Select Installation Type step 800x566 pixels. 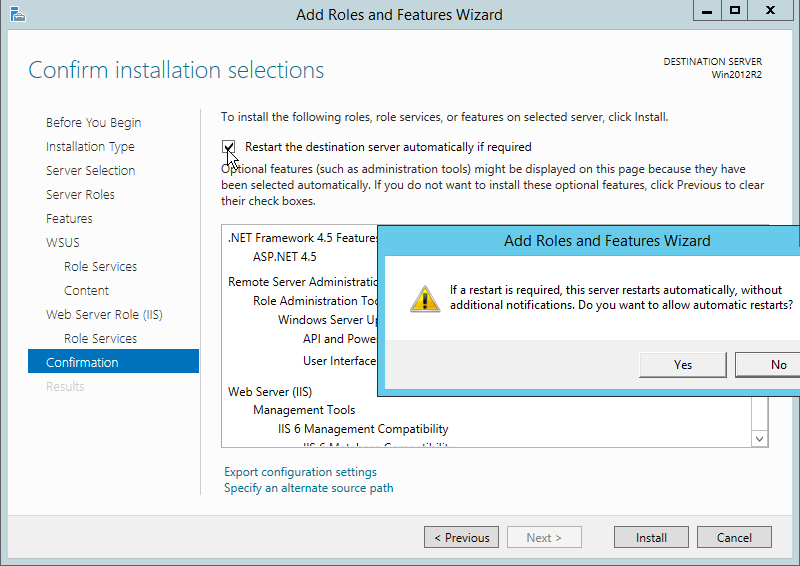tap(90, 146)
